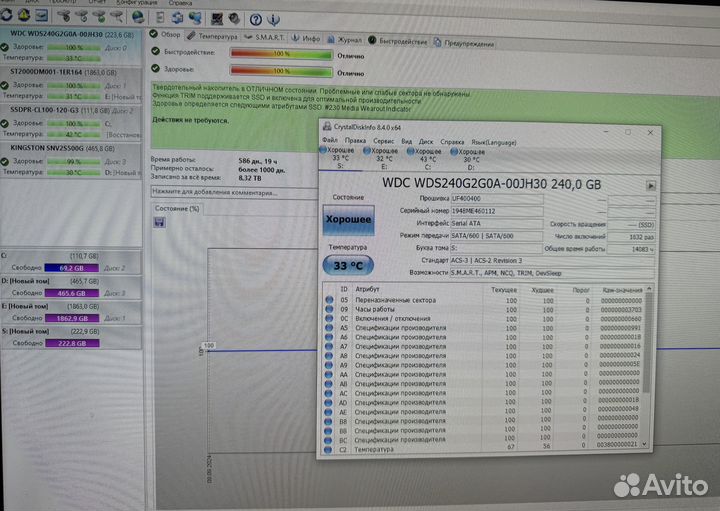Open help via the question mark icon
The height and width of the screenshot is (511, 720).
pos(256,19)
